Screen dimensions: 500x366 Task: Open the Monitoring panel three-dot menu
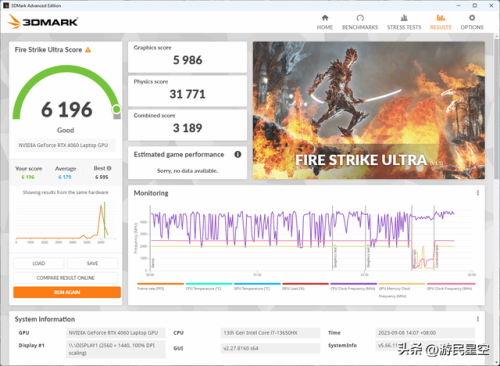coord(478,193)
